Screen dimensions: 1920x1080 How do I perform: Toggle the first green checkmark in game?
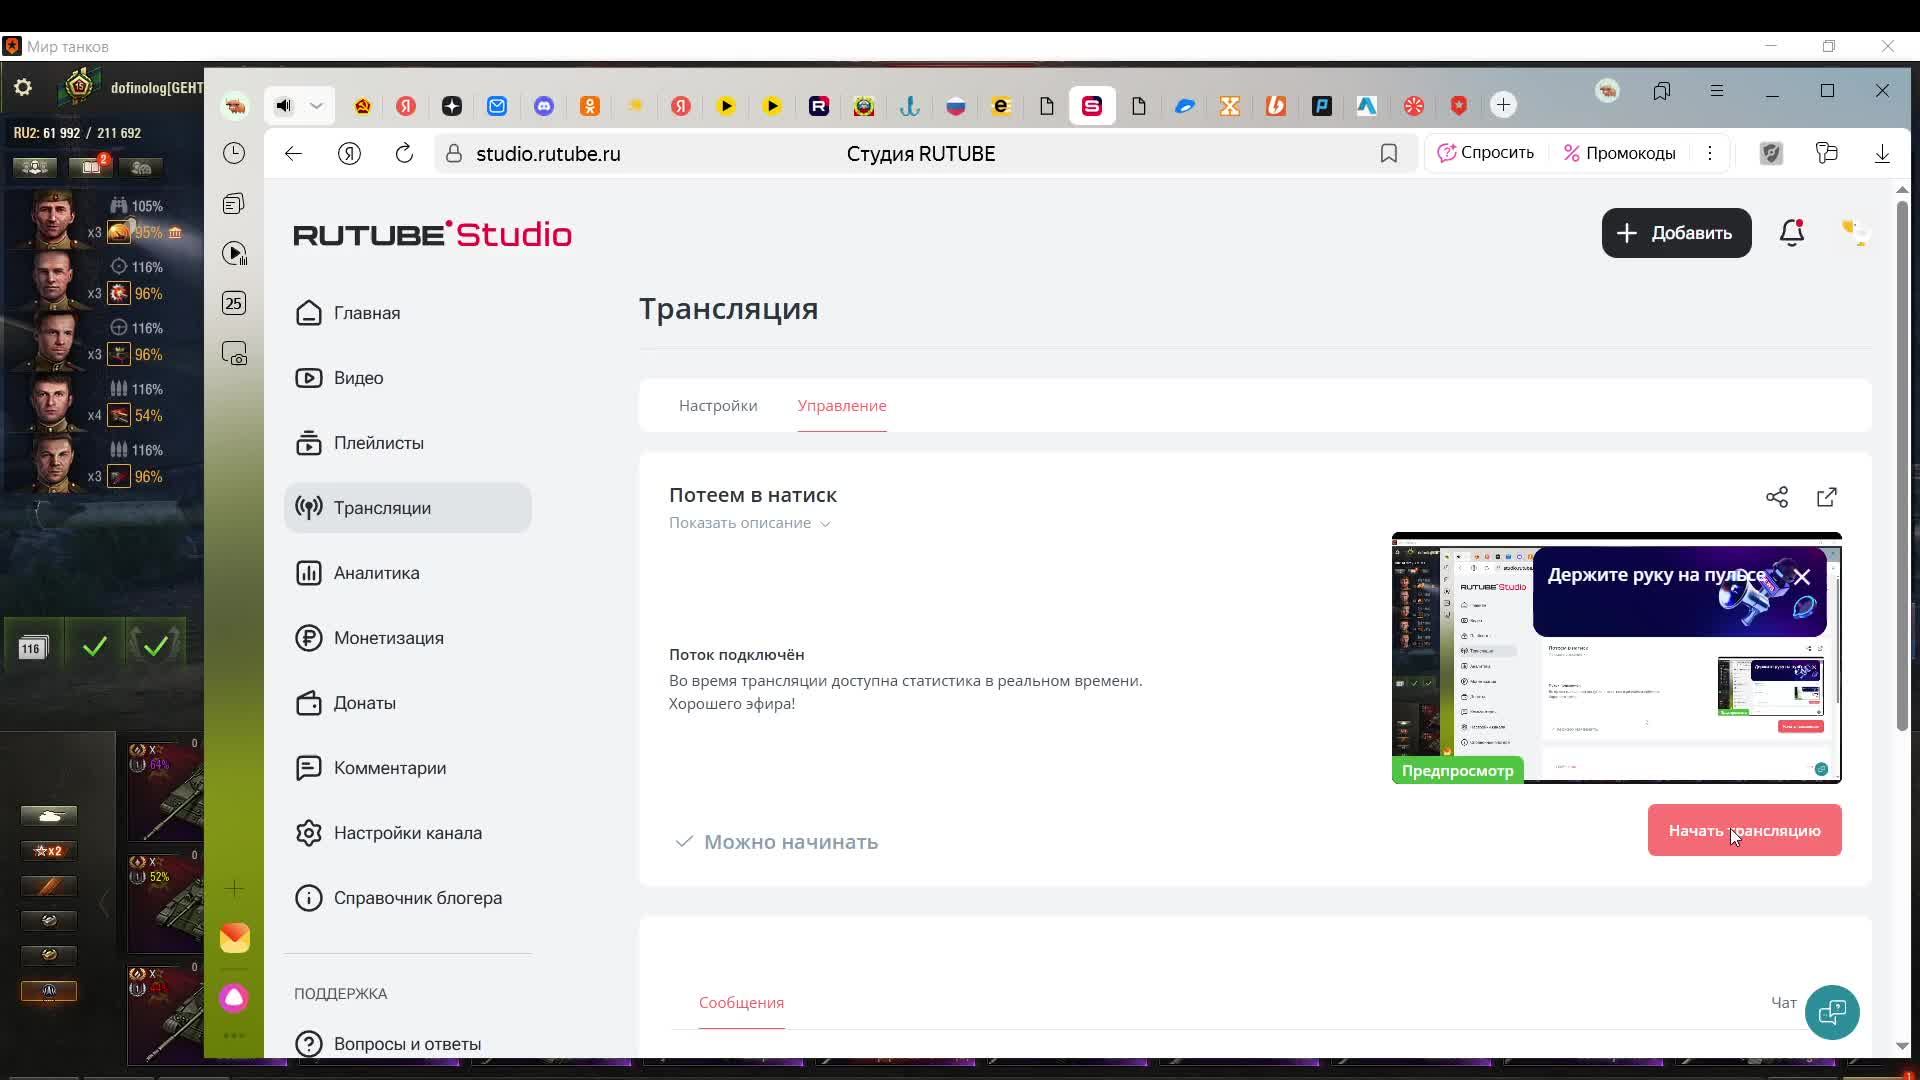click(95, 647)
